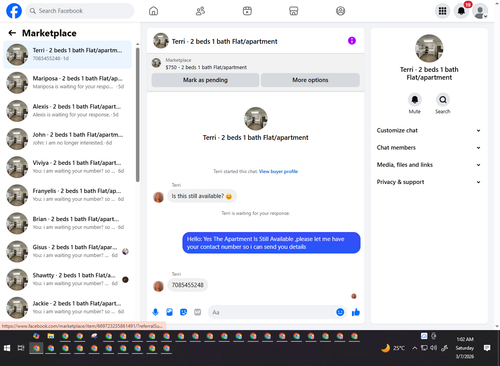Viewport: 500px width, 366px height.
Task: Open the Home feed icon
Action: (x=153, y=11)
